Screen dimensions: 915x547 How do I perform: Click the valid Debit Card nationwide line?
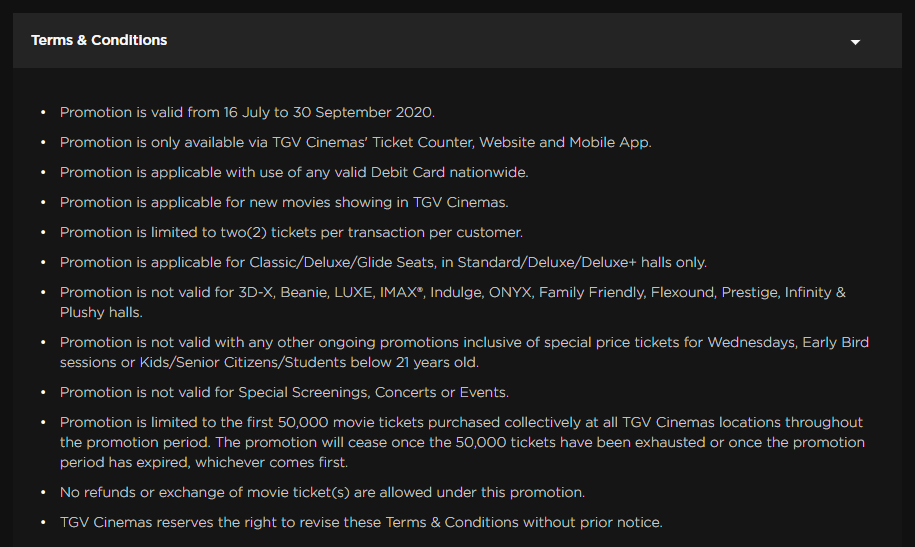click(x=294, y=172)
